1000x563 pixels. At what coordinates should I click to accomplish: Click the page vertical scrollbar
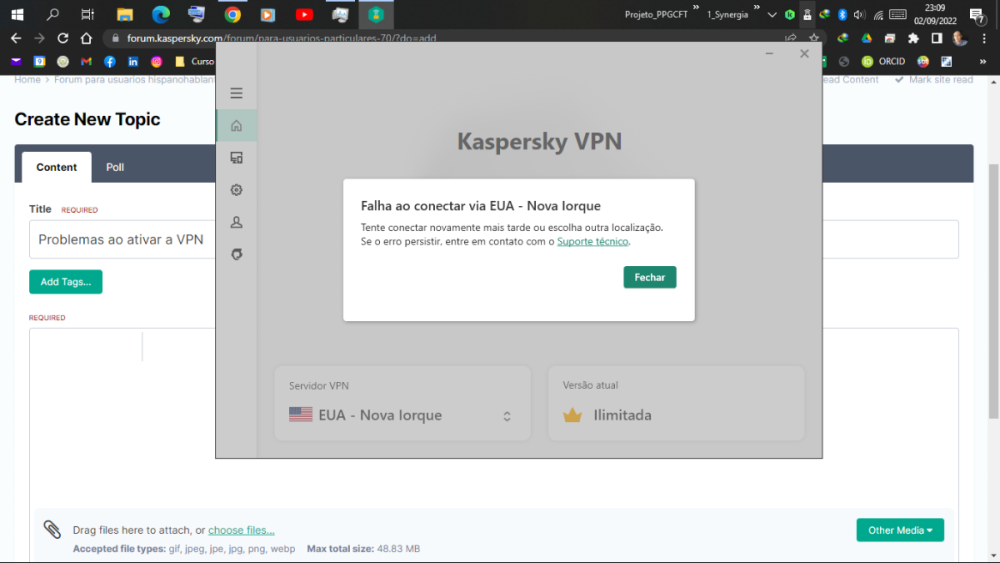[x=994, y=291]
